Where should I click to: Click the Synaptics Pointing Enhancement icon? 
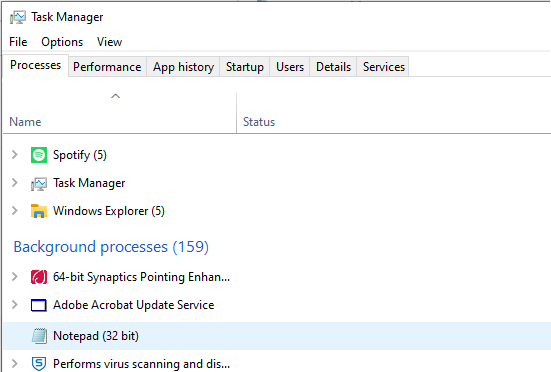[x=39, y=277]
